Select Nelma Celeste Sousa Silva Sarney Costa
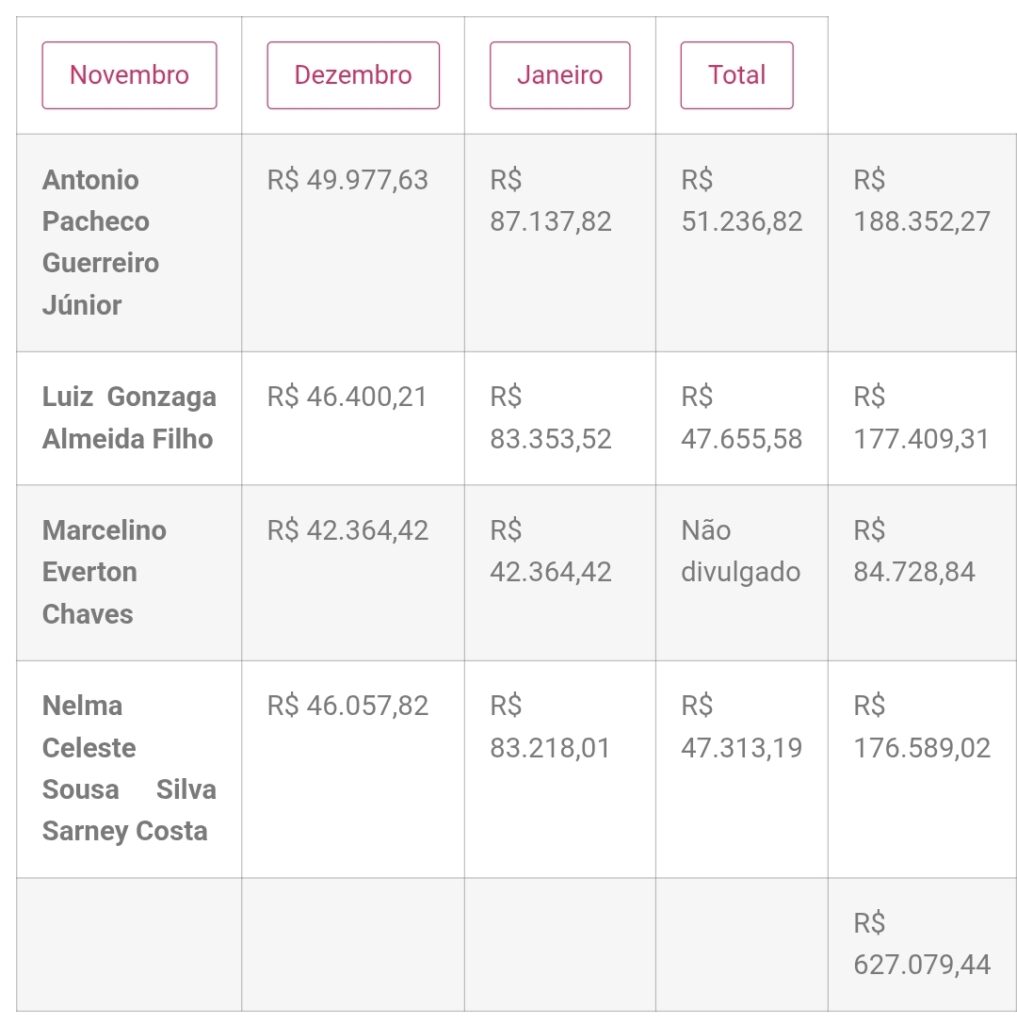The image size is (1017, 1024). click(129, 768)
